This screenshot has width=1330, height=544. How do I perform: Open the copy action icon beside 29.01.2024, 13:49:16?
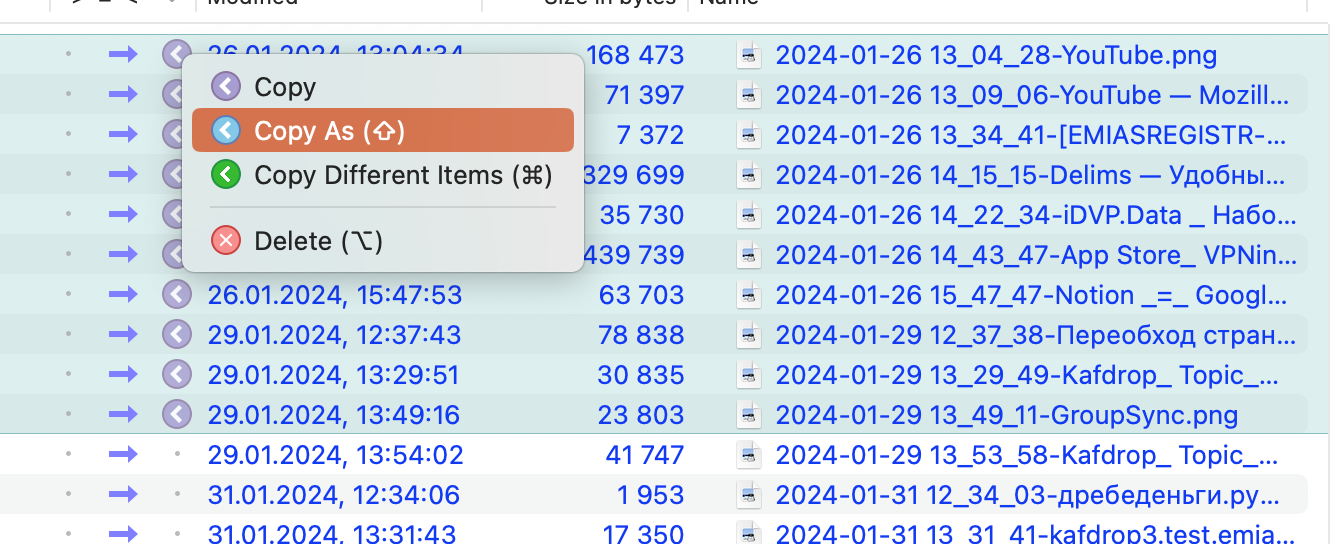click(177, 414)
